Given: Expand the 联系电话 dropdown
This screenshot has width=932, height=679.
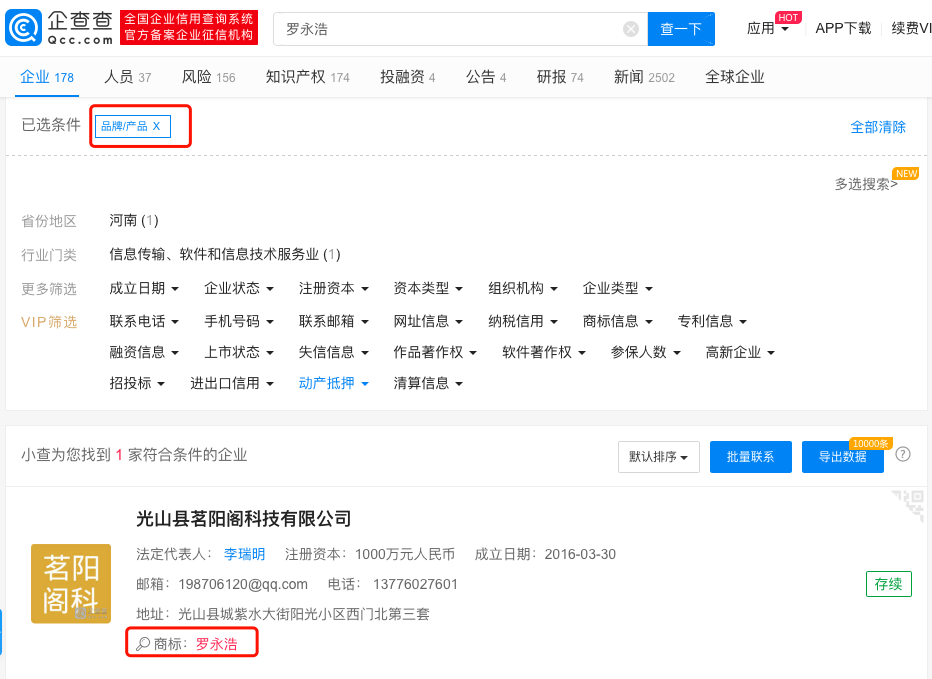Looking at the screenshot, I should [x=144, y=321].
